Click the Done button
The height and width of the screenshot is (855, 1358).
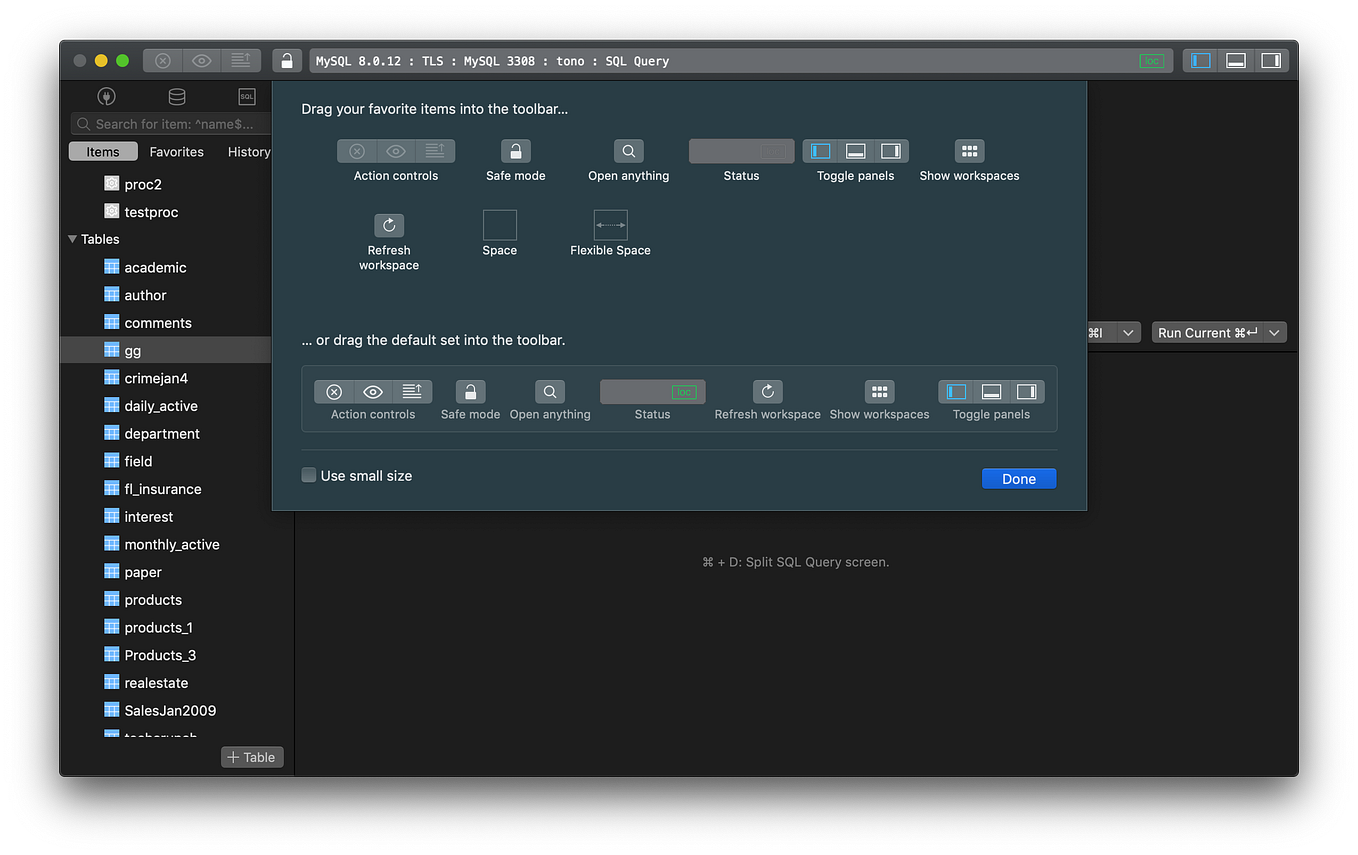1018,478
